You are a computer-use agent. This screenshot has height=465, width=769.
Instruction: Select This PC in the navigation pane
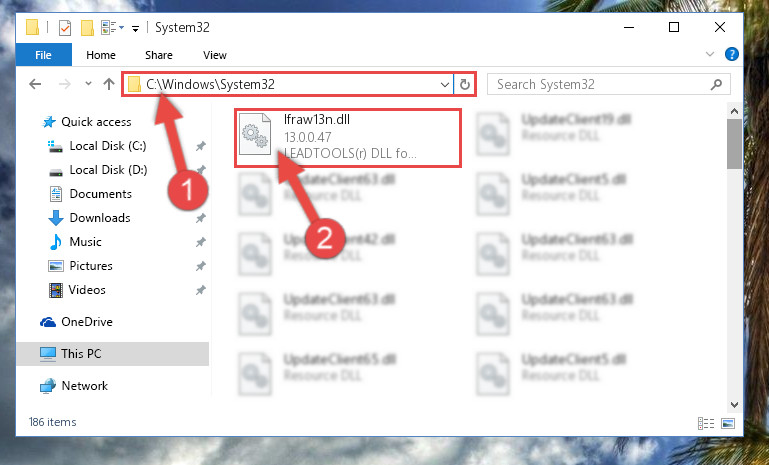112,354
